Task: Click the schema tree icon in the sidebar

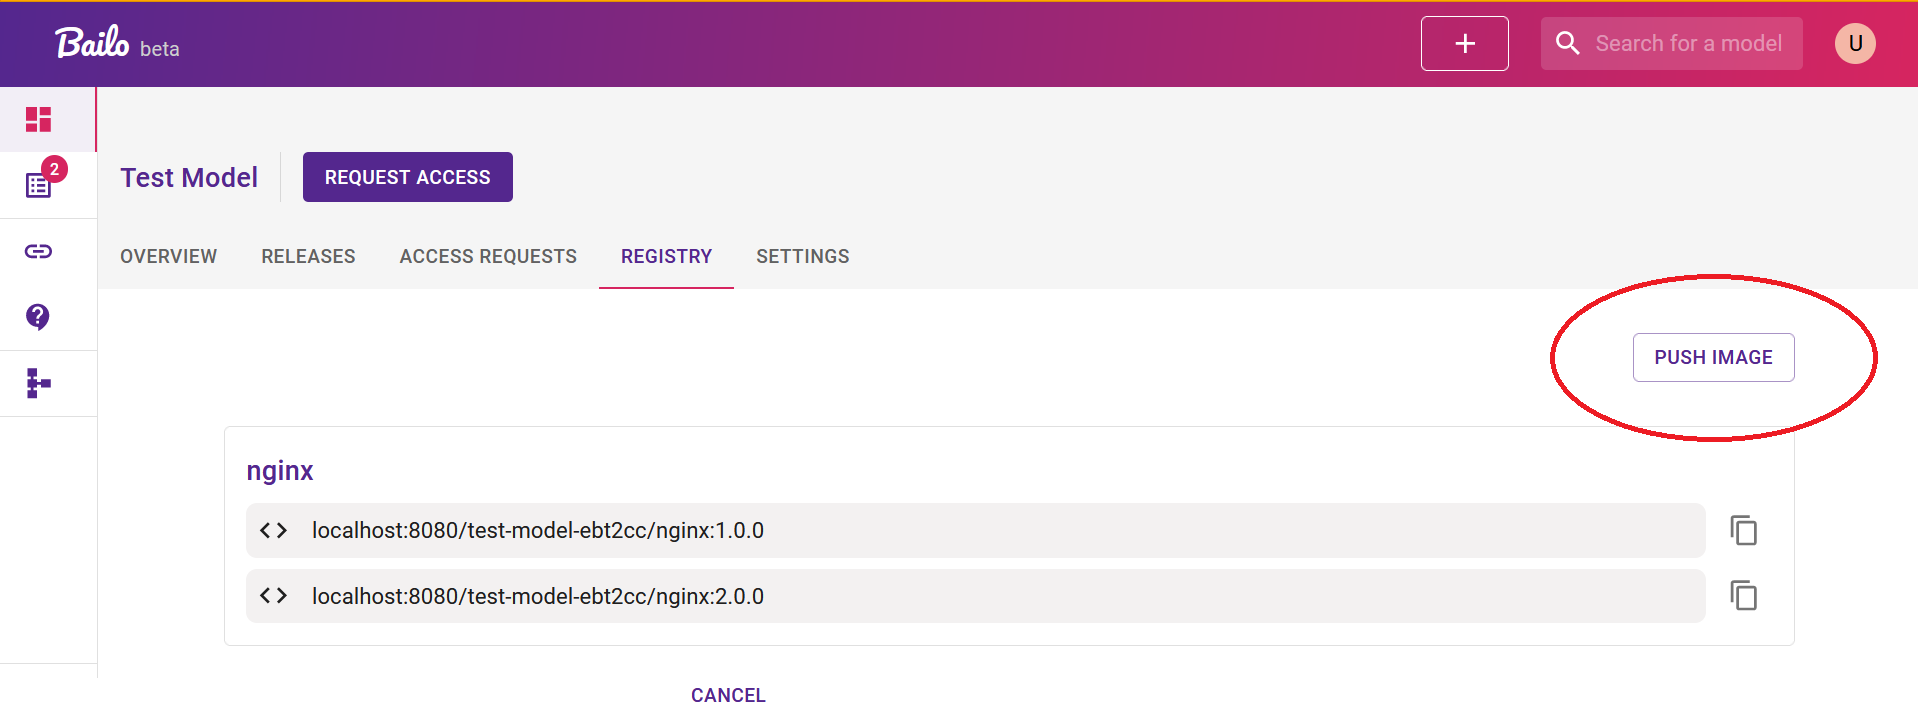Action: point(38,383)
